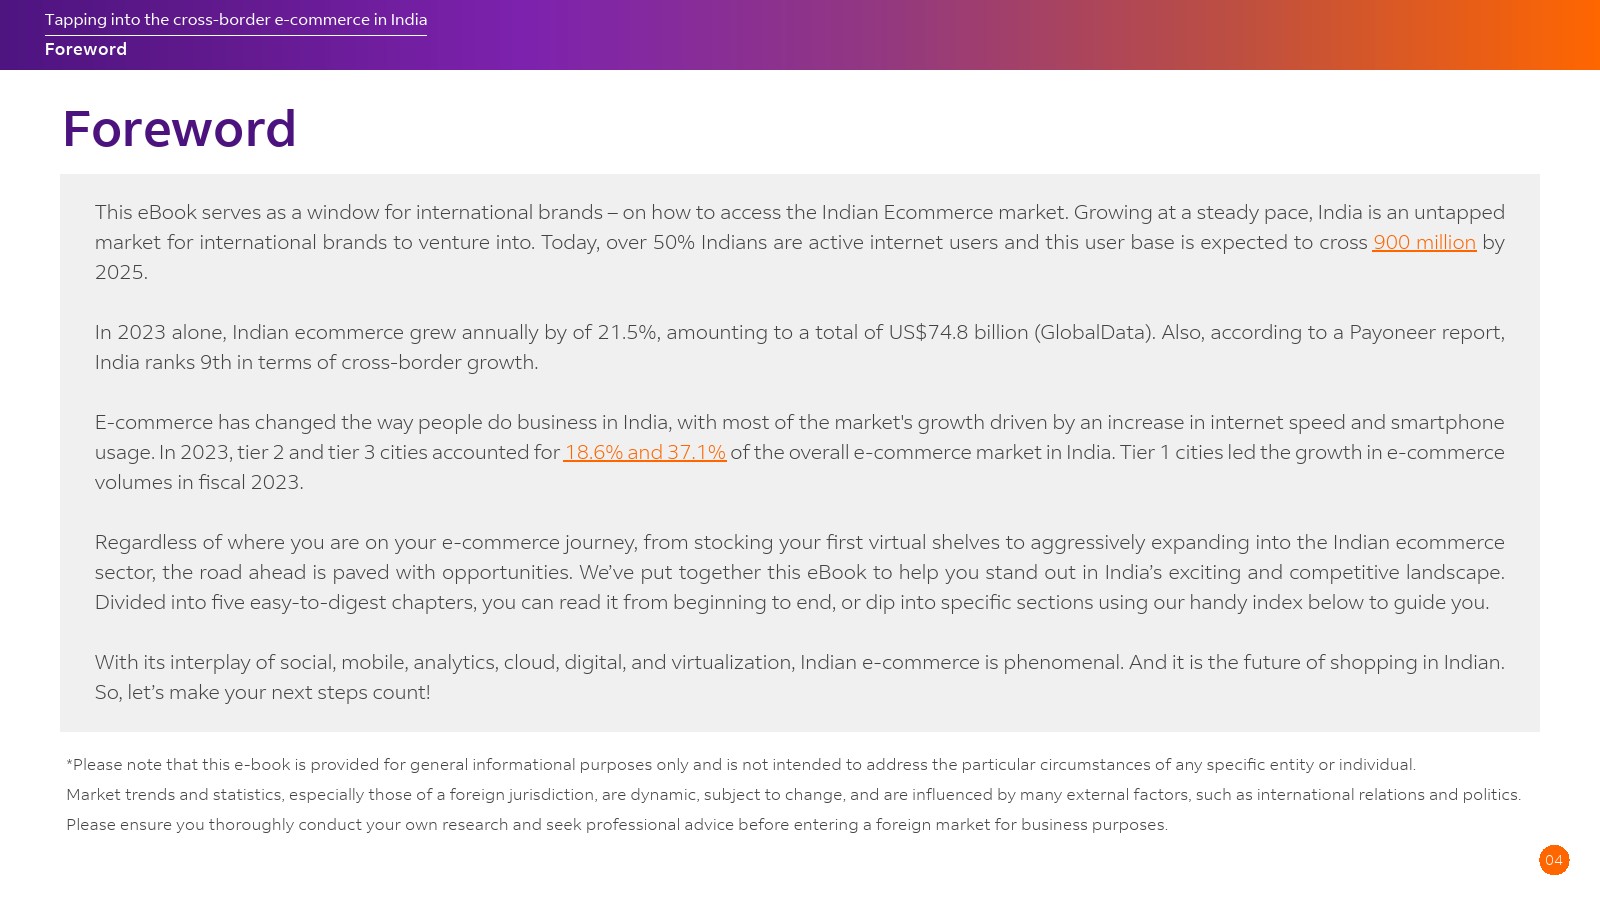The width and height of the screenshot is (1600, 900).
Task: Click the "India ranks 9th" sentence
Action: pos(316,362)
